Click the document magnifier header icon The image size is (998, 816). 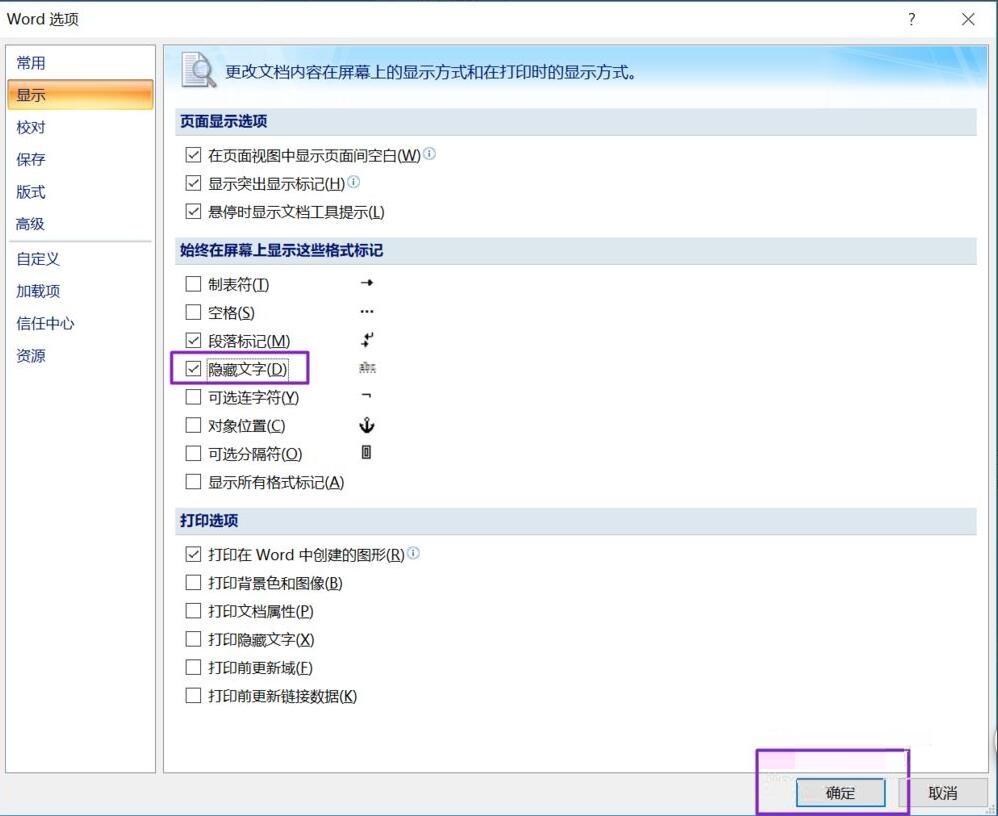click(199, 70)
